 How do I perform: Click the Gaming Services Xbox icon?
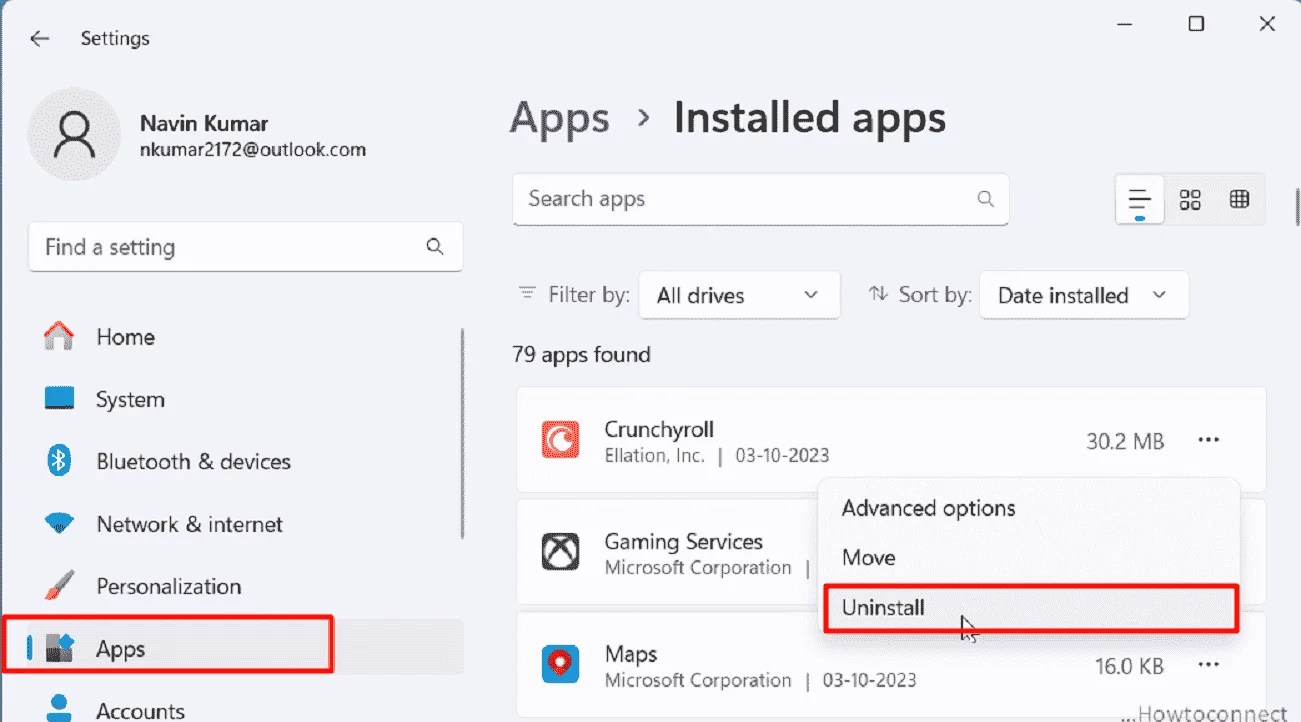561,552
